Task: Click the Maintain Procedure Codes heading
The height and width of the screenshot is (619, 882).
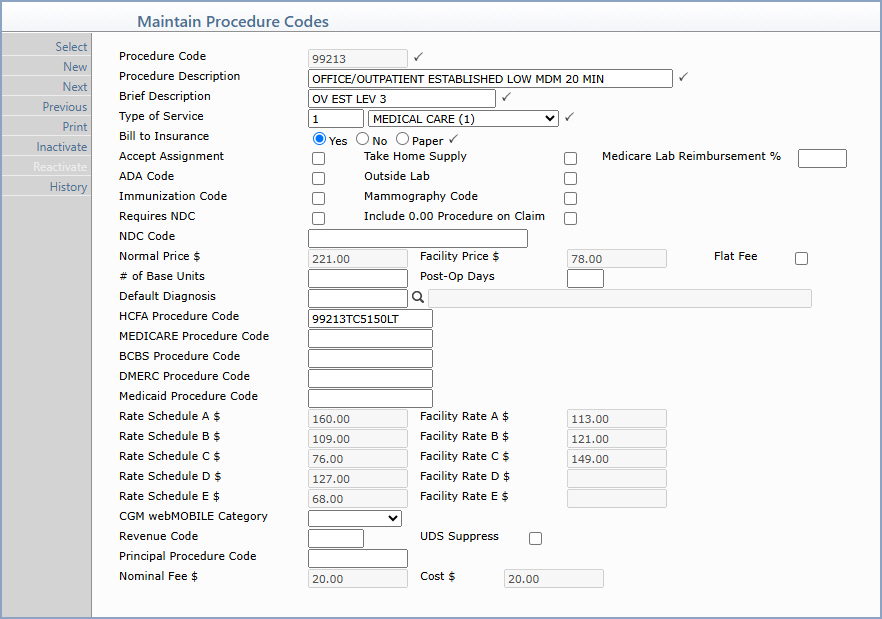Action: (233, 21)
